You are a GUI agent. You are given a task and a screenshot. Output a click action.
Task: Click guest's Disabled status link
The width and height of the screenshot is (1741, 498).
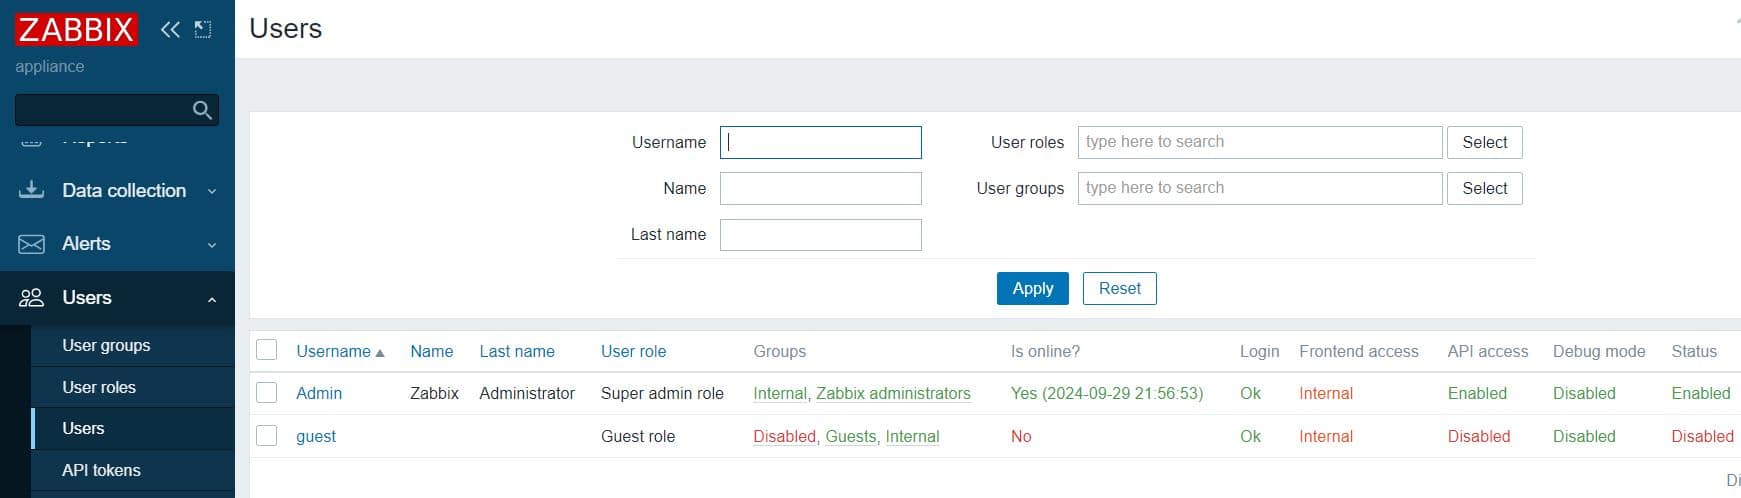(1702, 436)
